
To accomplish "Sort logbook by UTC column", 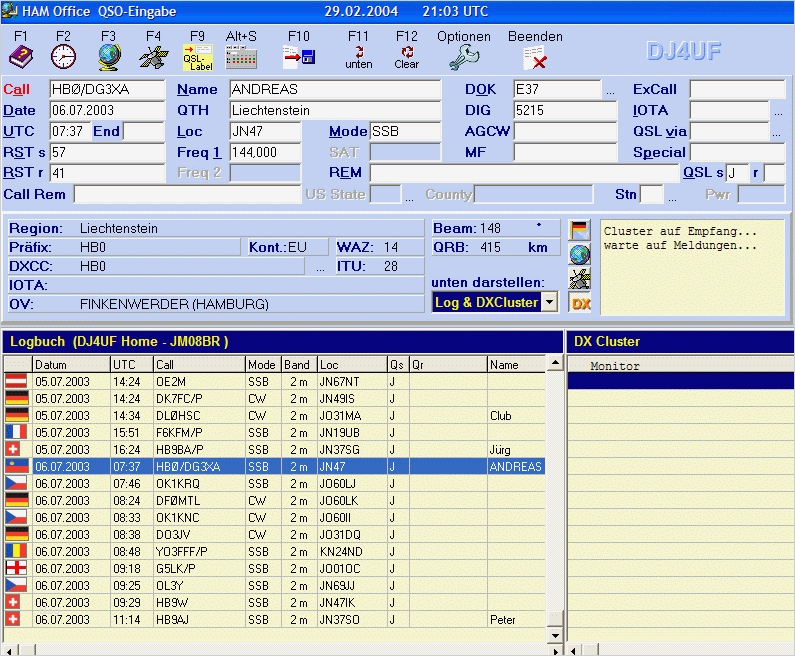I will 131,365.
